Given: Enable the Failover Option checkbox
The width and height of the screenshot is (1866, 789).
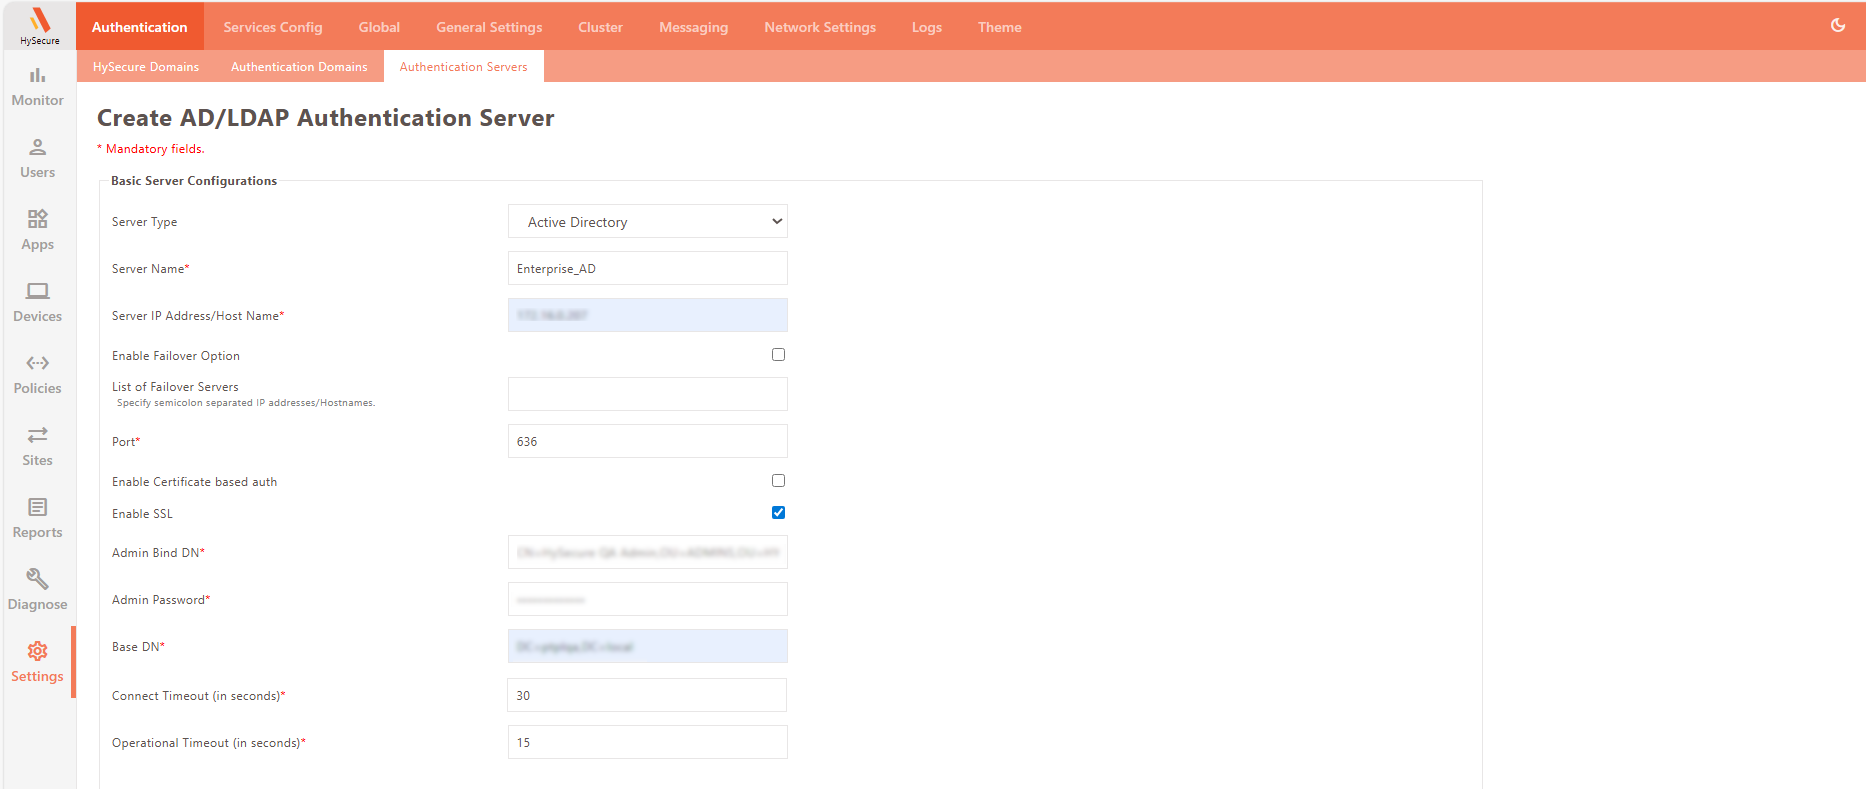Looking at the screenshot, I should click(x=778, y=355).
